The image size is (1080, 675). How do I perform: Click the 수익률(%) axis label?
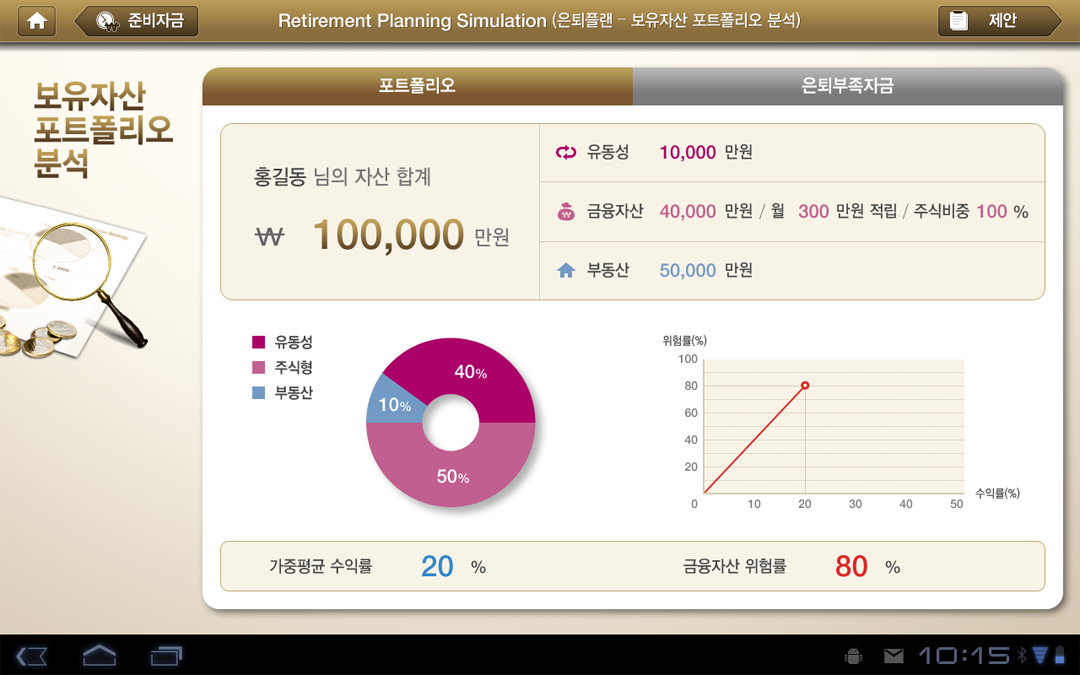click(997, 493)
